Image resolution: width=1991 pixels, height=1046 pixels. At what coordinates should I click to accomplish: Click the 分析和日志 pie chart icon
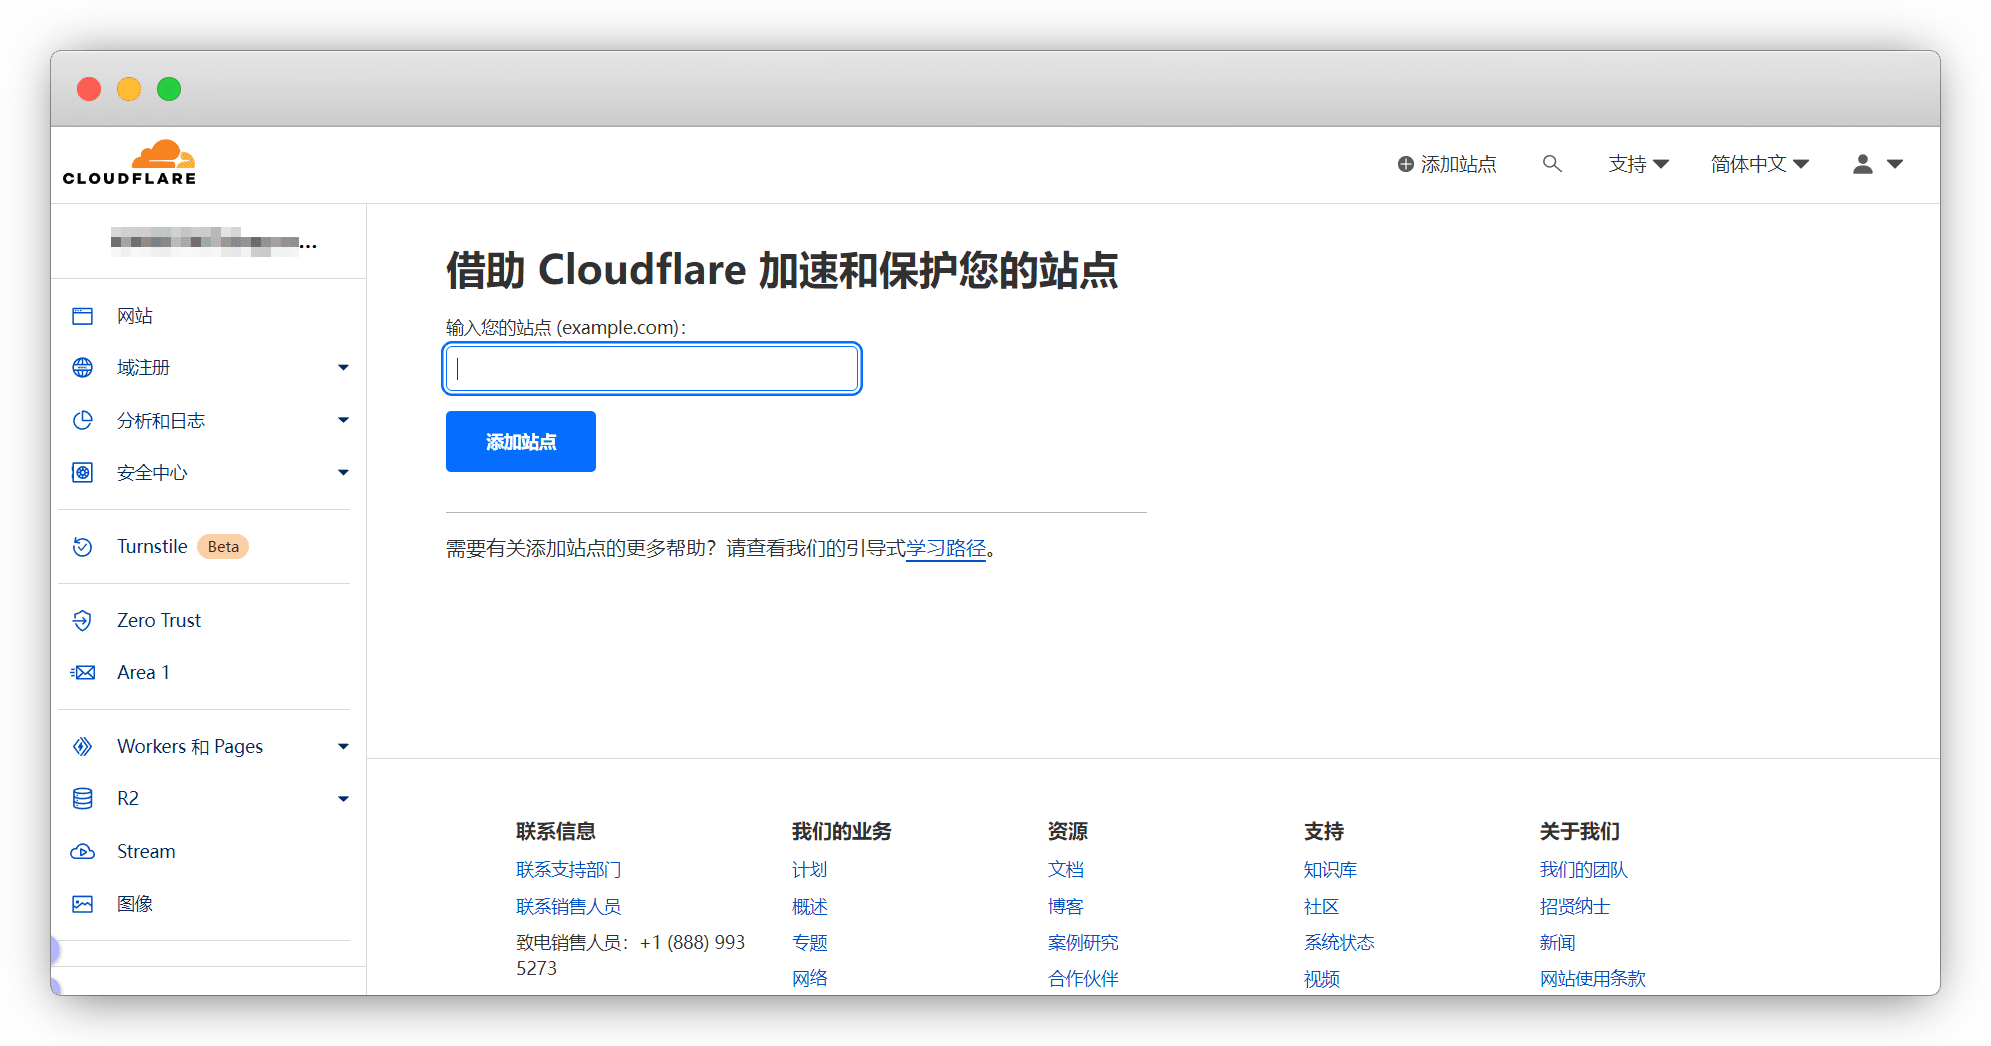click(x=83, y=420)
